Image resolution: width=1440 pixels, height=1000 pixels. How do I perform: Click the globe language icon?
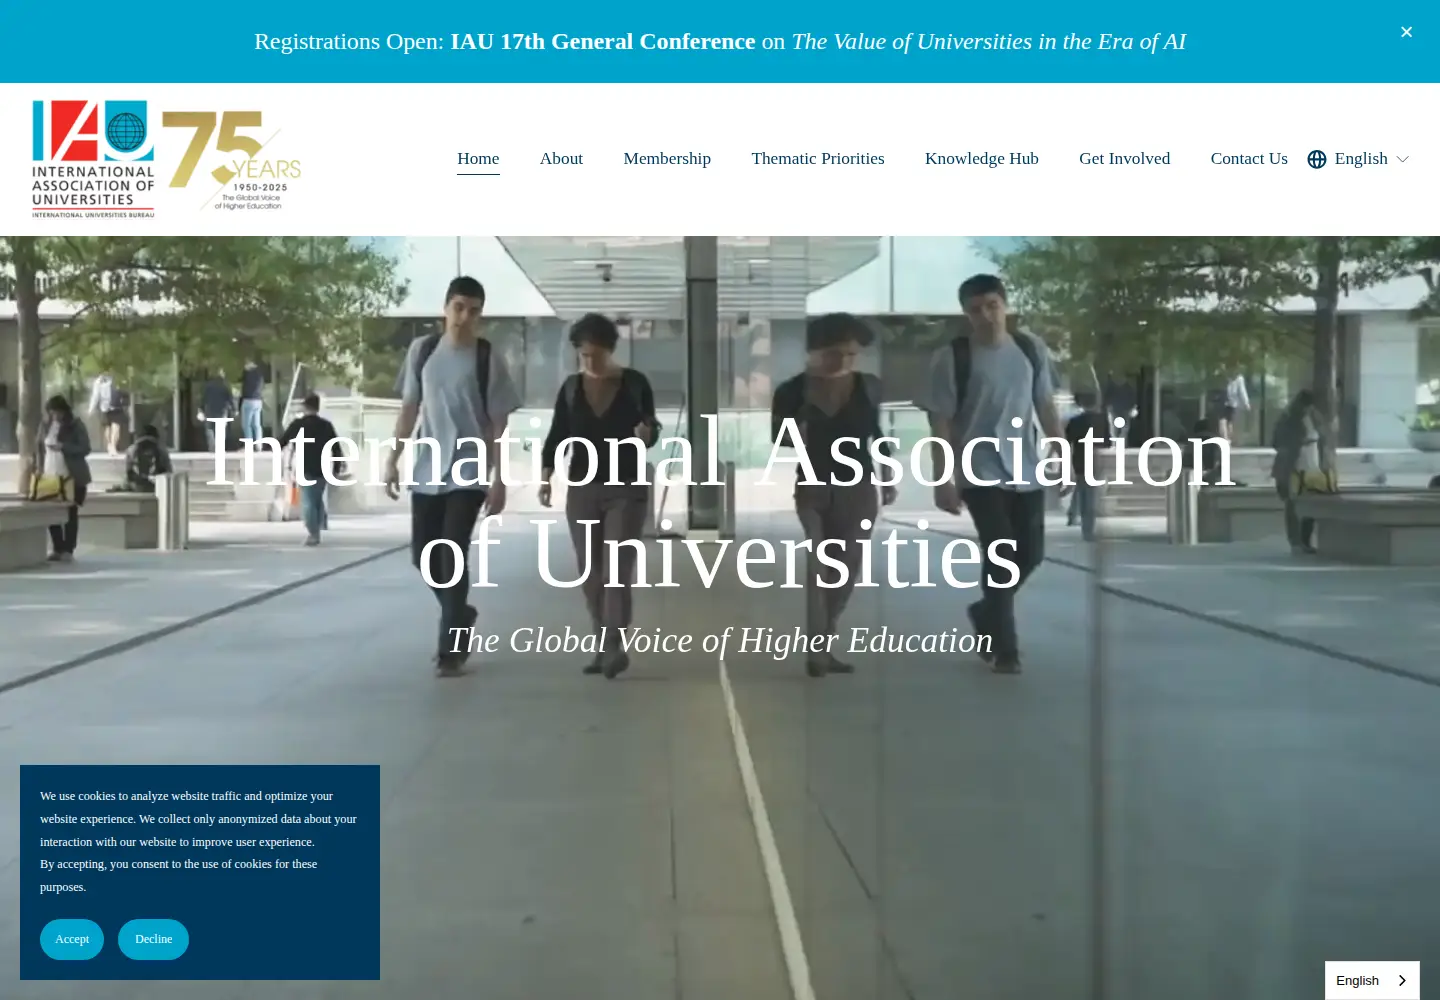click(1317, 159)
